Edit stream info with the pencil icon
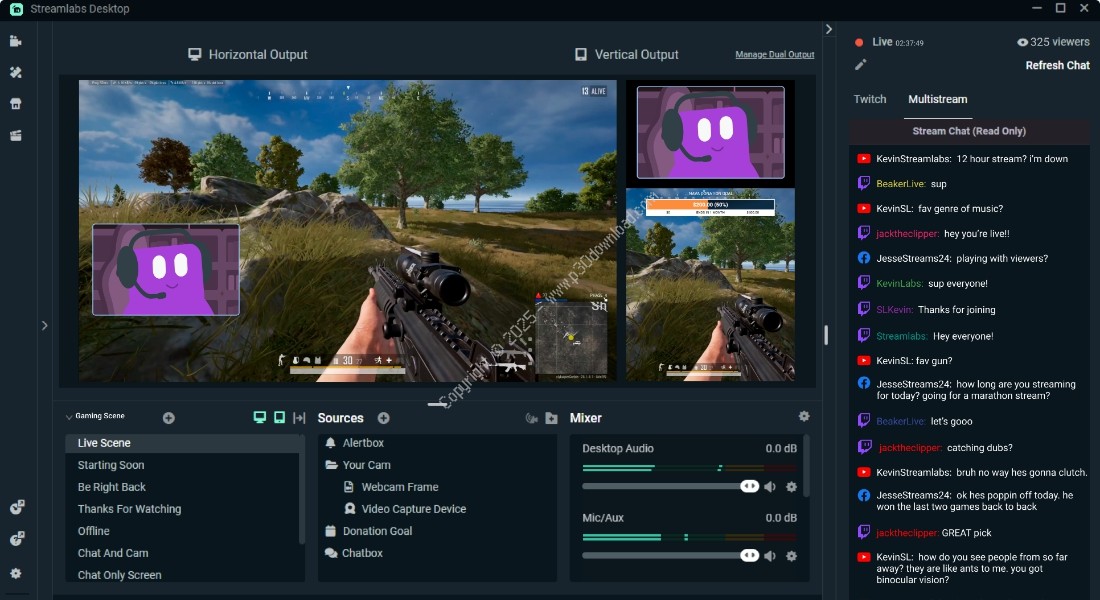Image resolution: width=1100 pixels, height=600 pixels. tap(860, 65)
